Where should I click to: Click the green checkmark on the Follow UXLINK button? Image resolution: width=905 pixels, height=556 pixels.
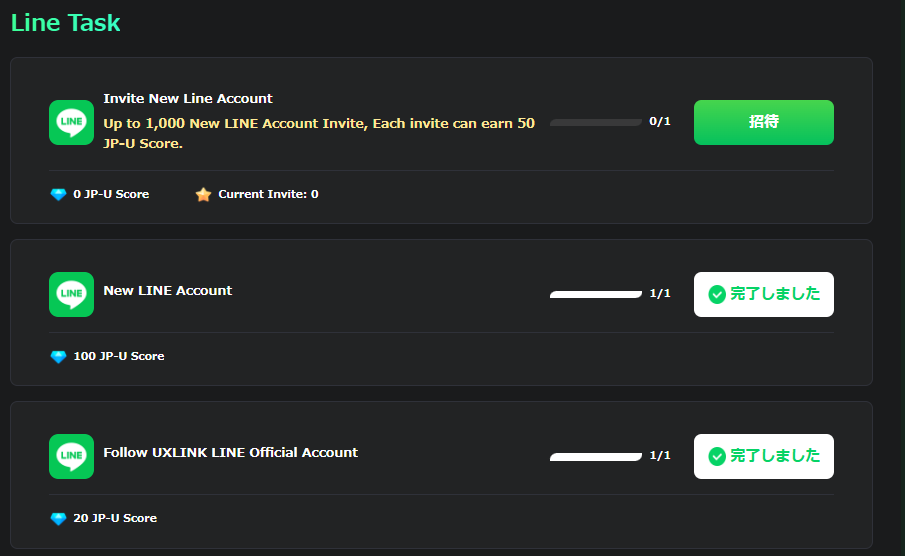tap(716, 456)
